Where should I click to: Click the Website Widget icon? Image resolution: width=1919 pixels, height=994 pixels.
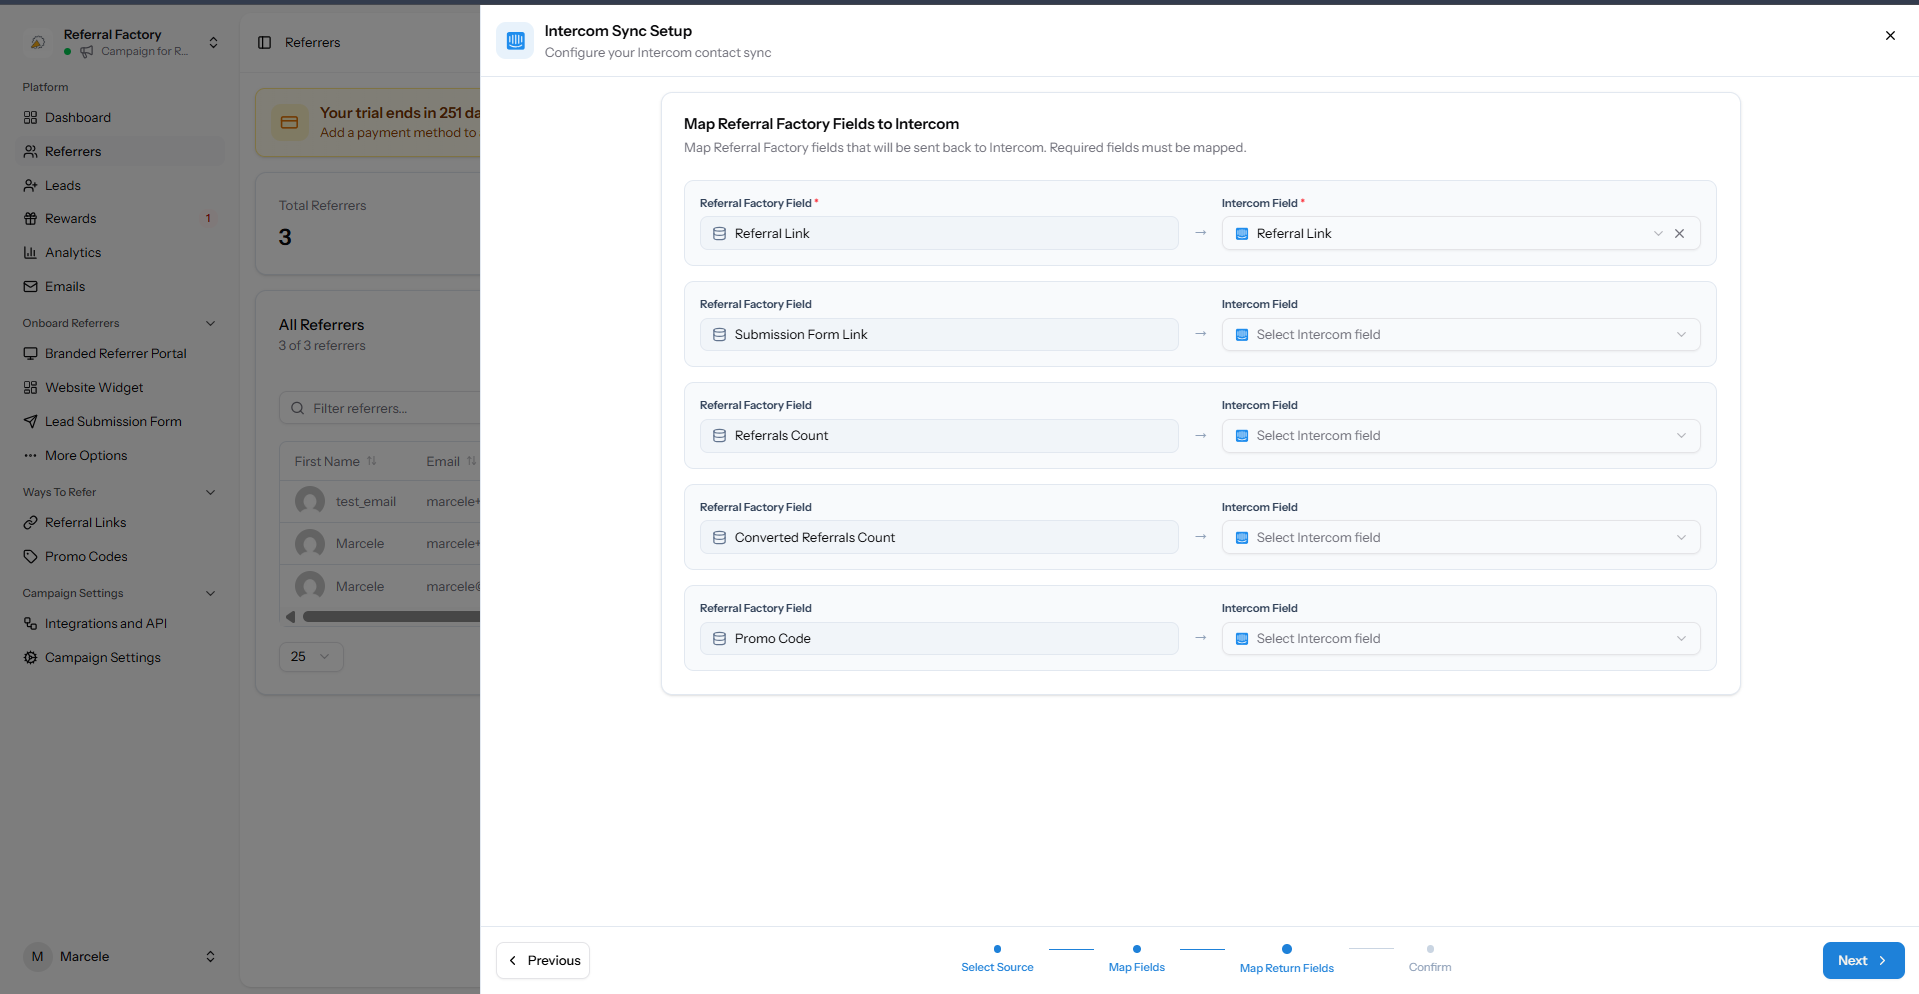coord(30,388)
